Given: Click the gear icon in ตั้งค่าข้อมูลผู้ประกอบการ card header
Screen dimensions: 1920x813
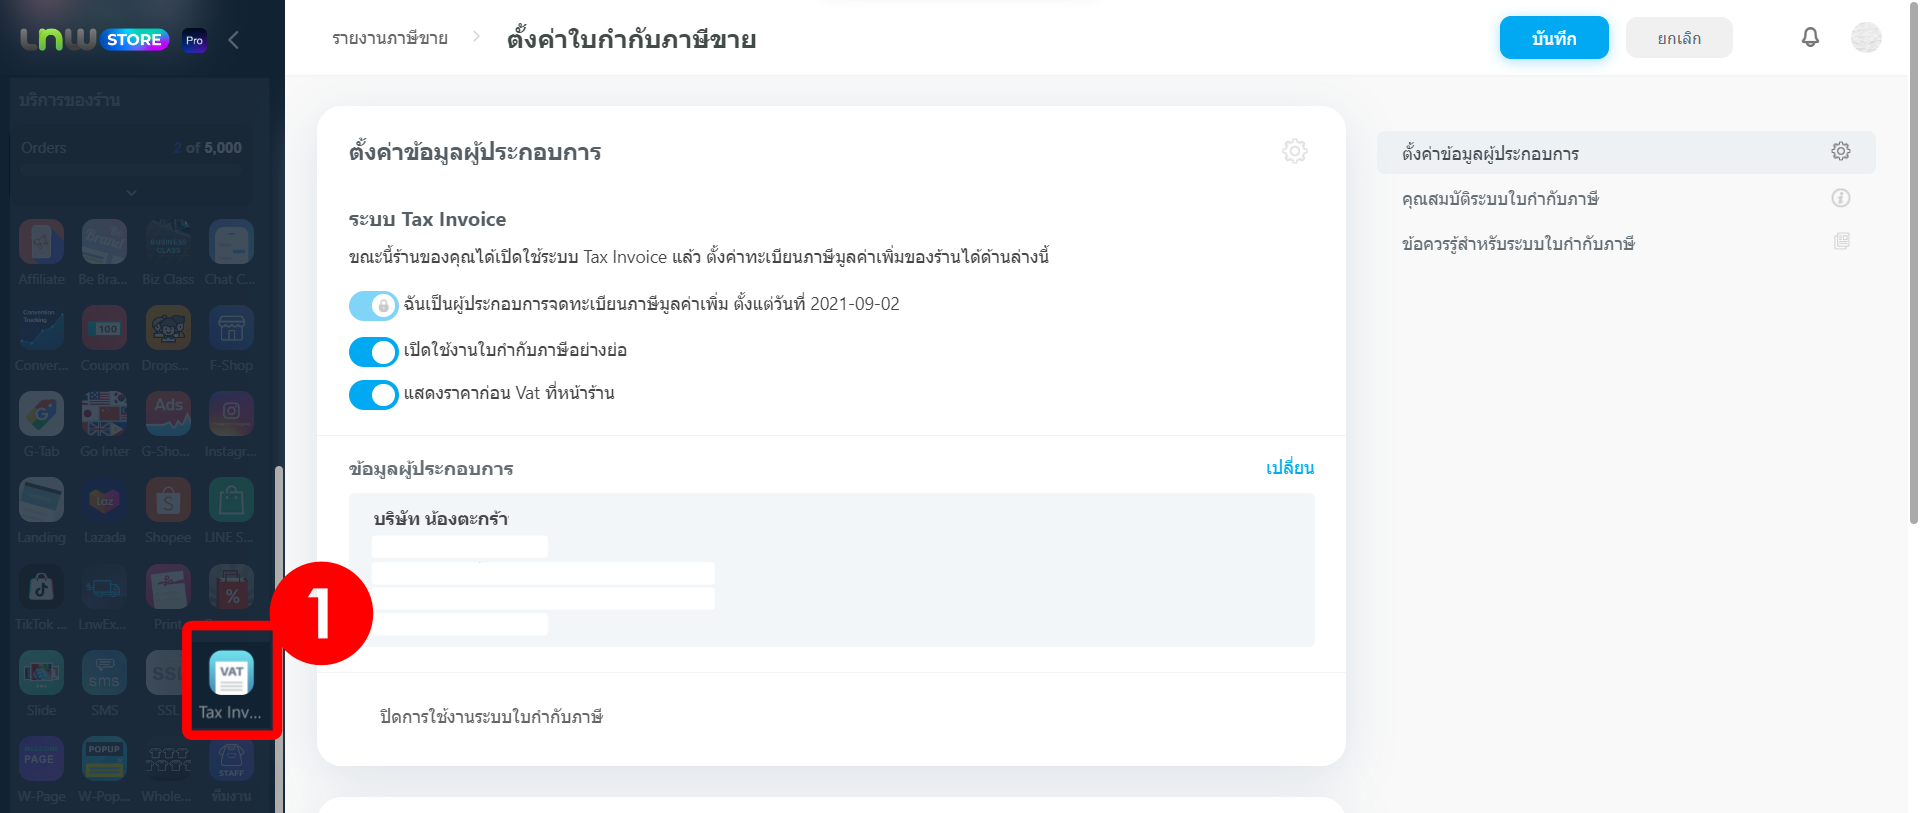Looking at the screenshot, I should 1294,151.
